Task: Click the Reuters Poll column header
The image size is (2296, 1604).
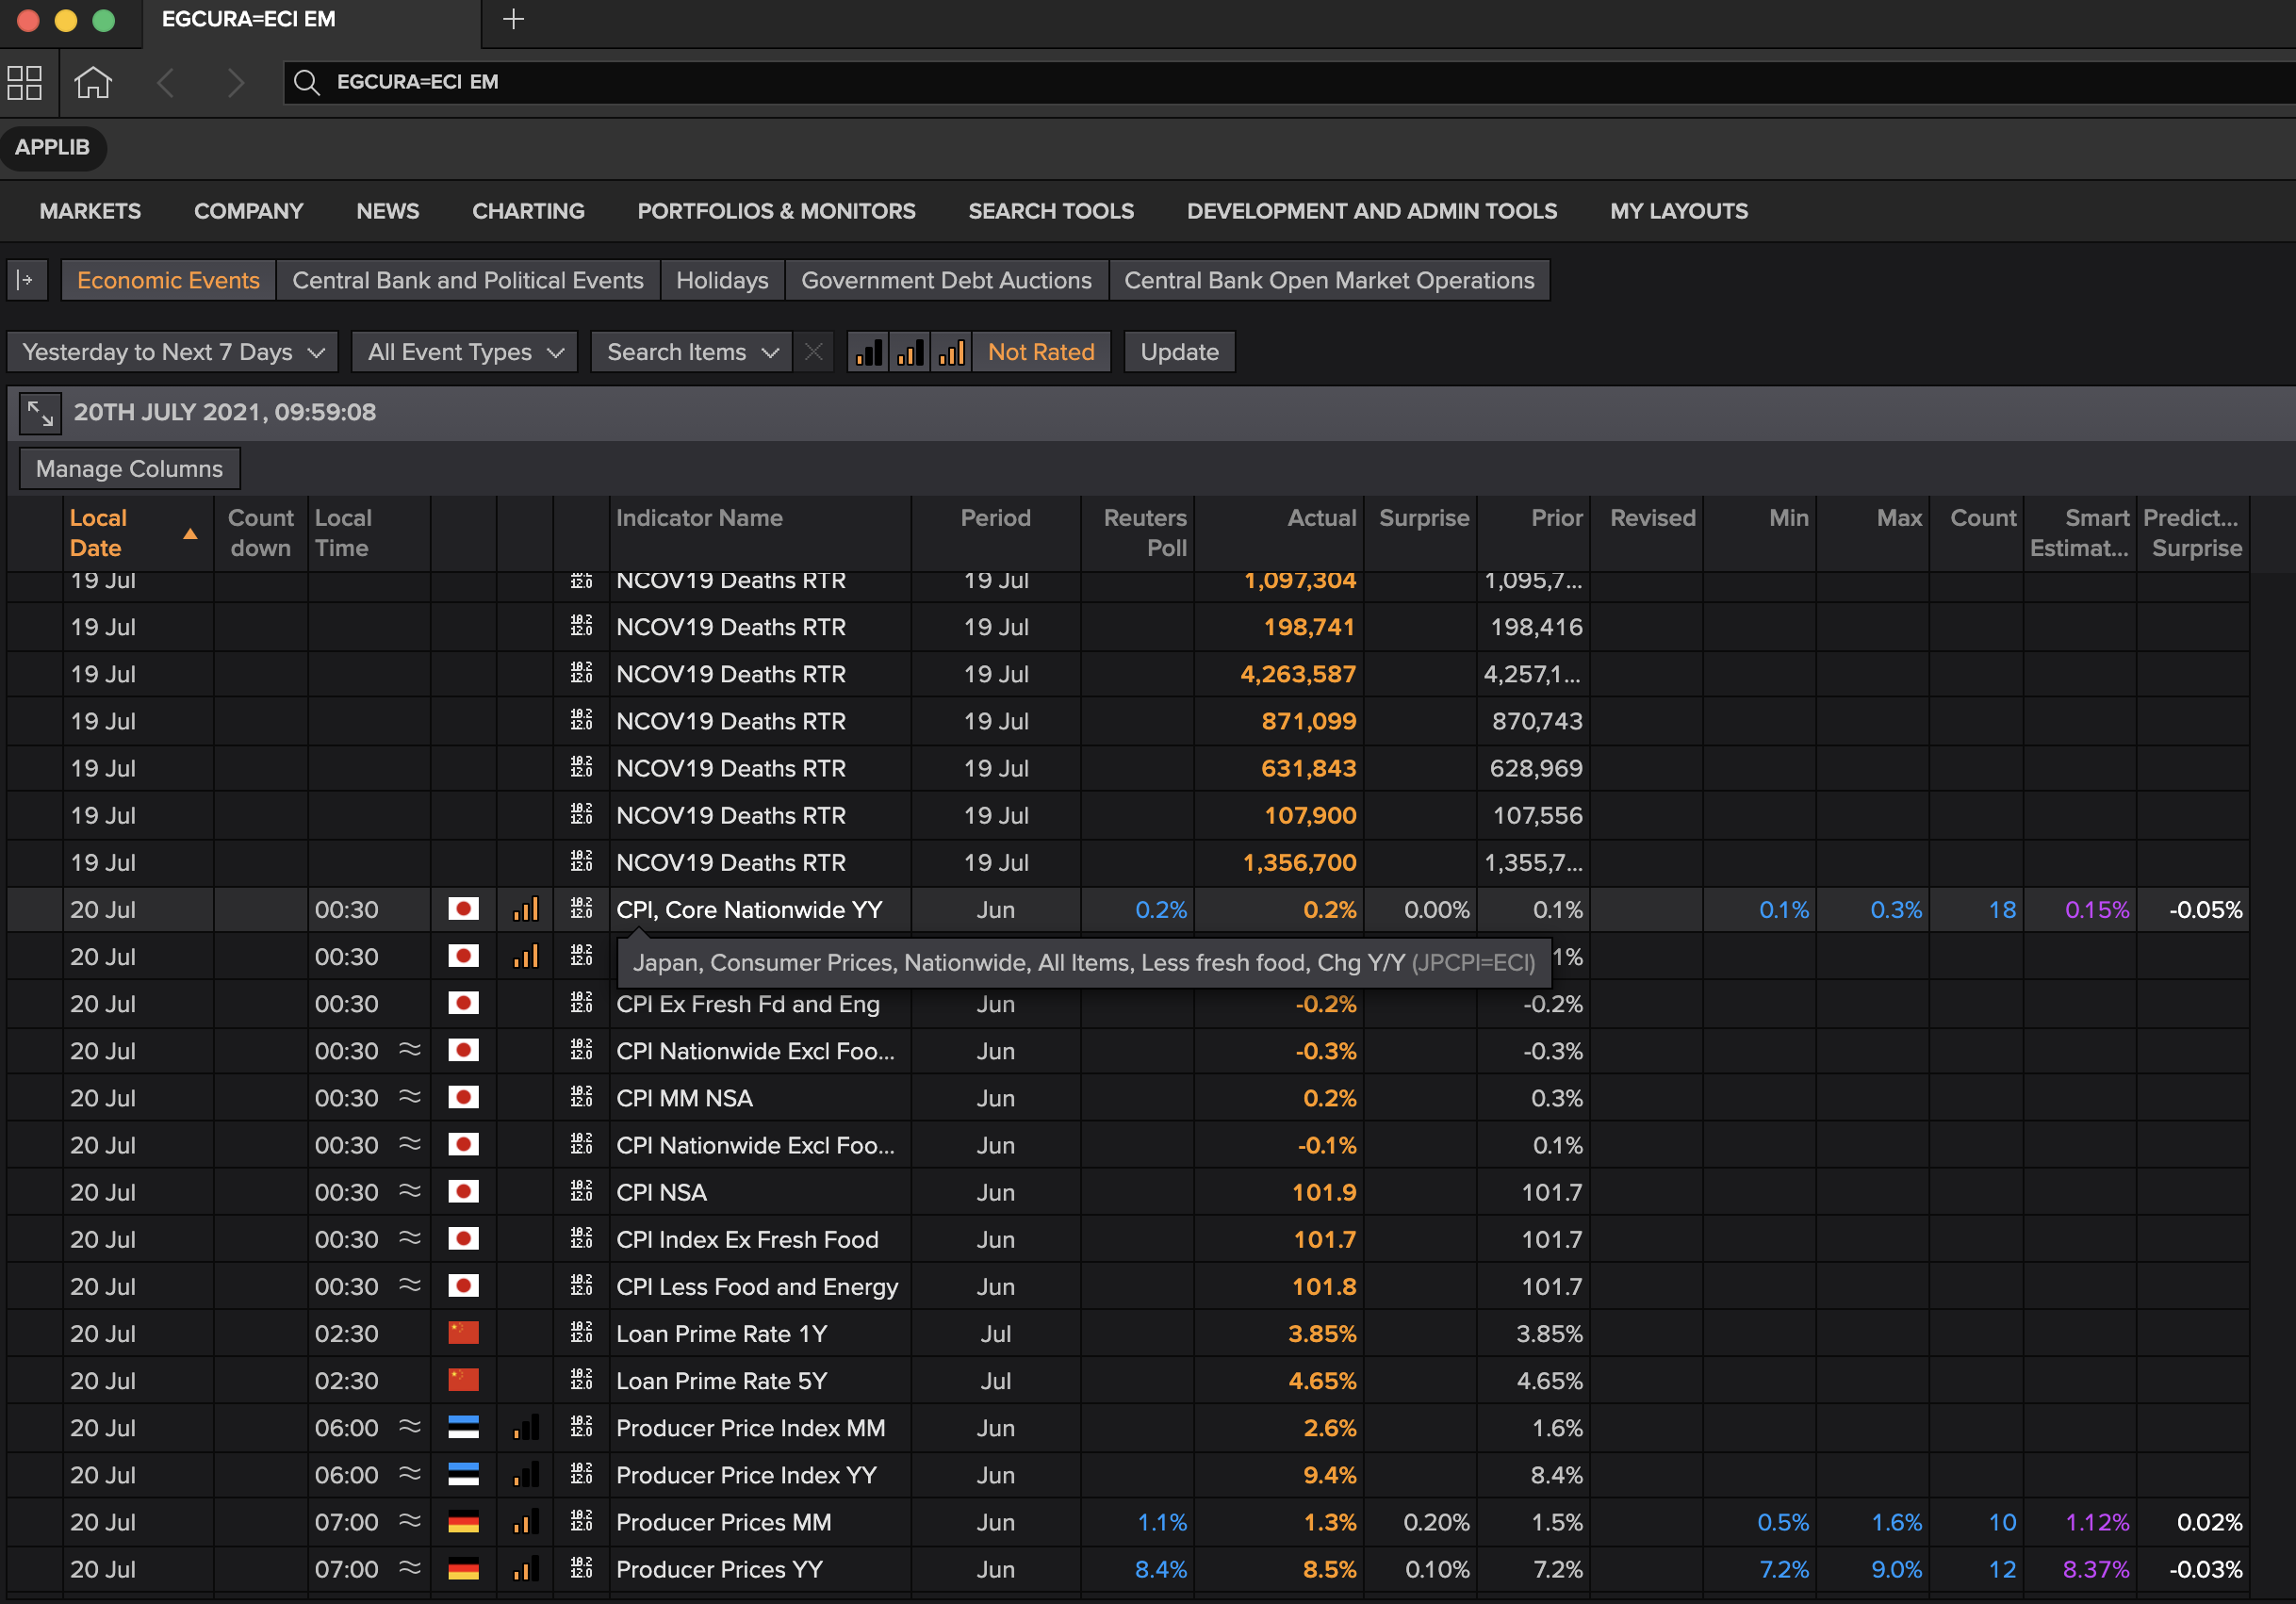Action: [1137, 533]
